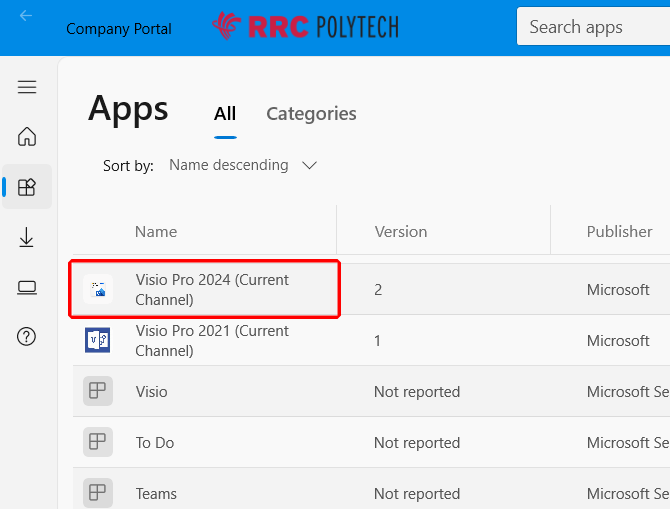This screenshot has height=509, width=670.
Task: Select the All tab
Action: click(x=225, y=114)
